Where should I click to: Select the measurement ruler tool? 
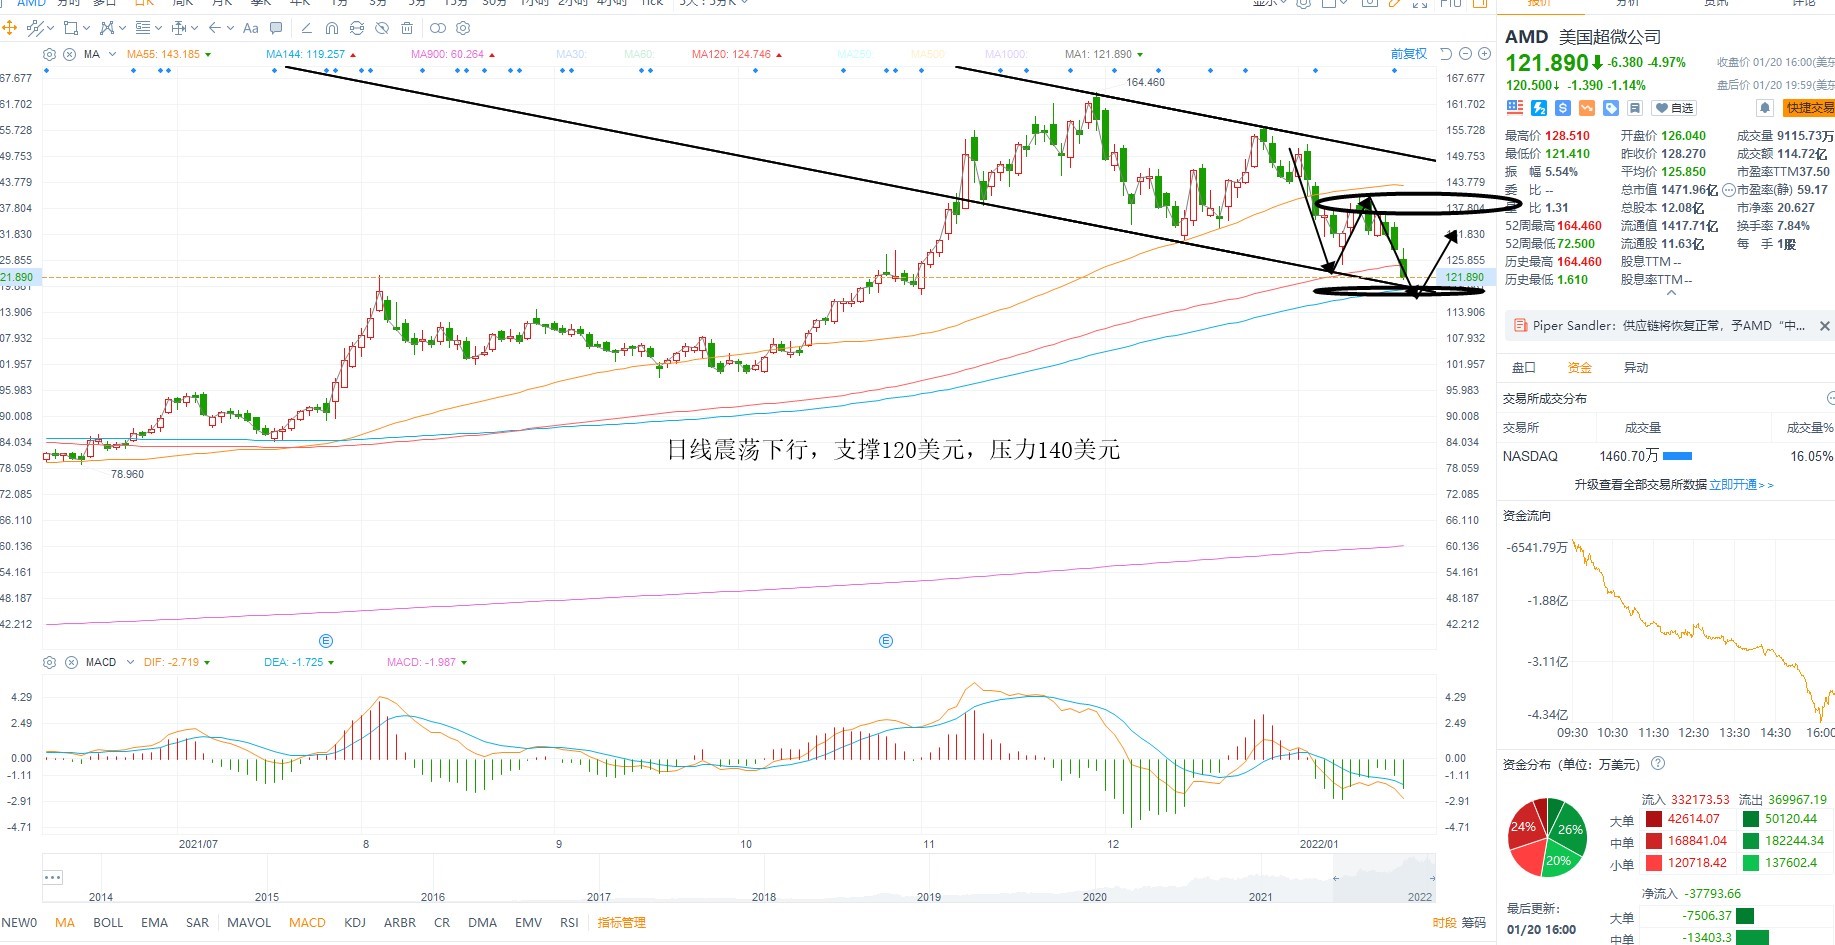tap(178, 28)
